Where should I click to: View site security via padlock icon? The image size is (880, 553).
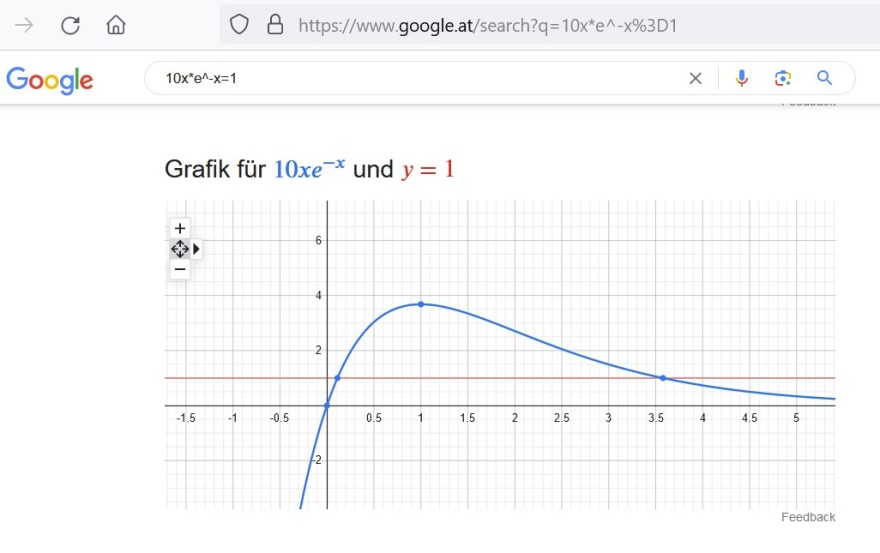point(275,25)
